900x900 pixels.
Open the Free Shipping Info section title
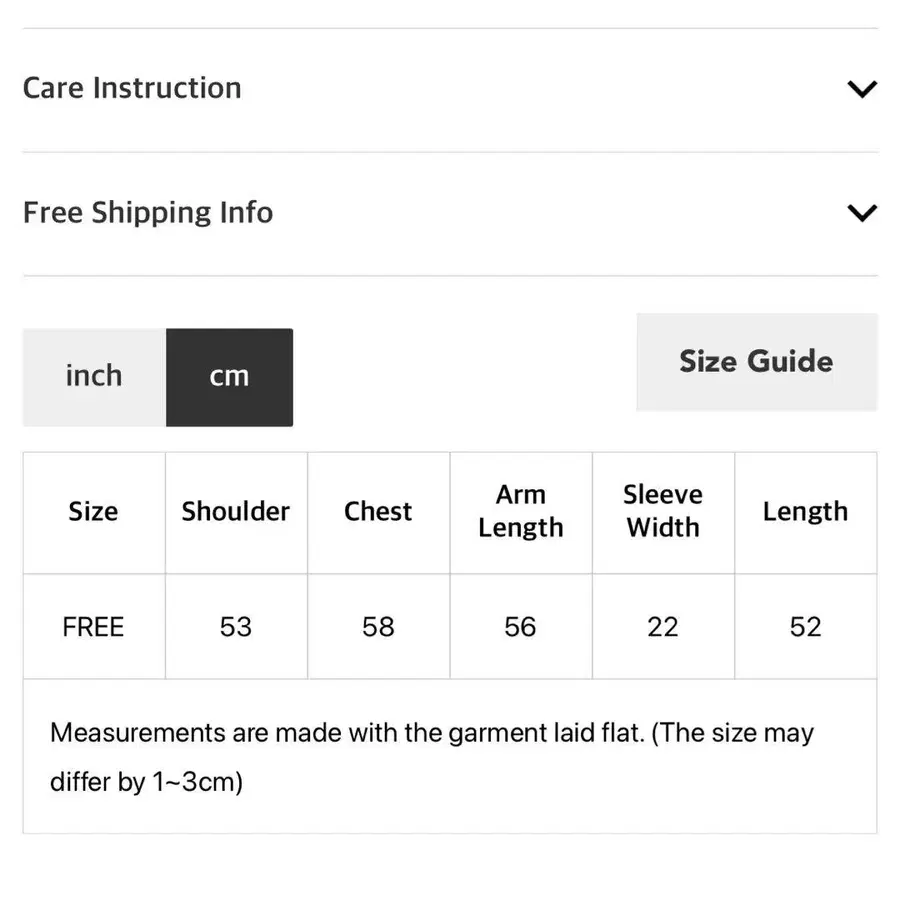(x=148, y=212)
